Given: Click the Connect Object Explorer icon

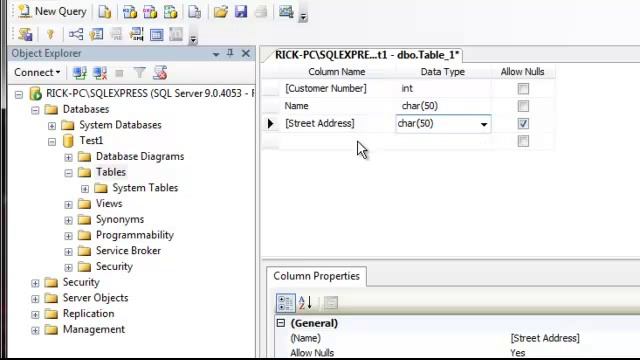Looking at the screenshot, I should tap(80, 73).
